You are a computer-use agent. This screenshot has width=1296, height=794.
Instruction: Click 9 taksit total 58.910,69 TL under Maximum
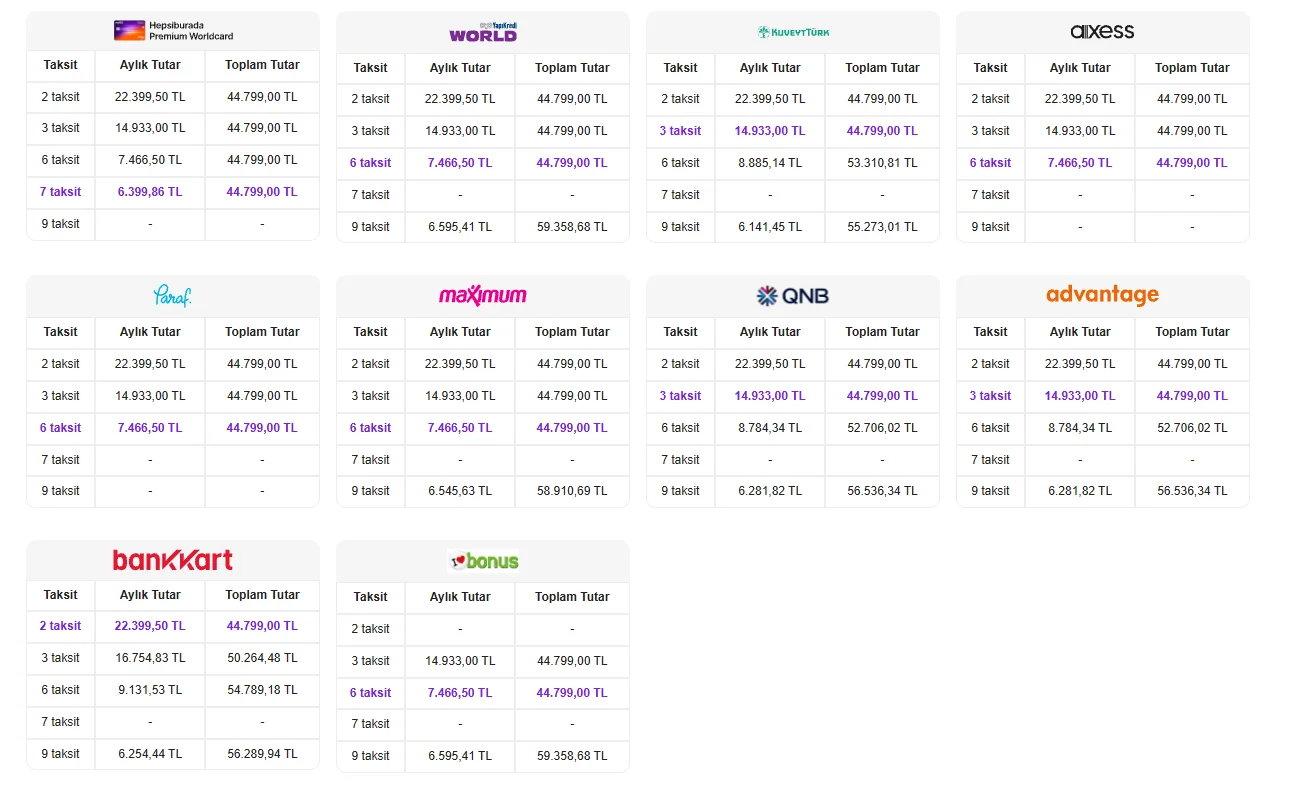click(572, 491)
